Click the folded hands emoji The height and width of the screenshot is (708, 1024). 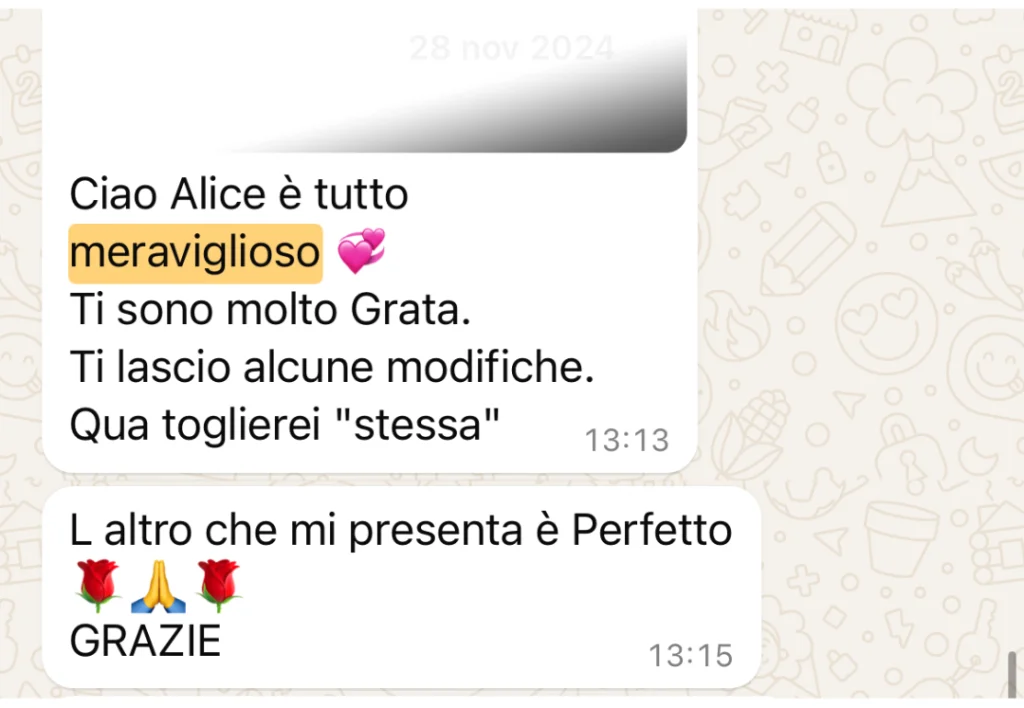158,586
